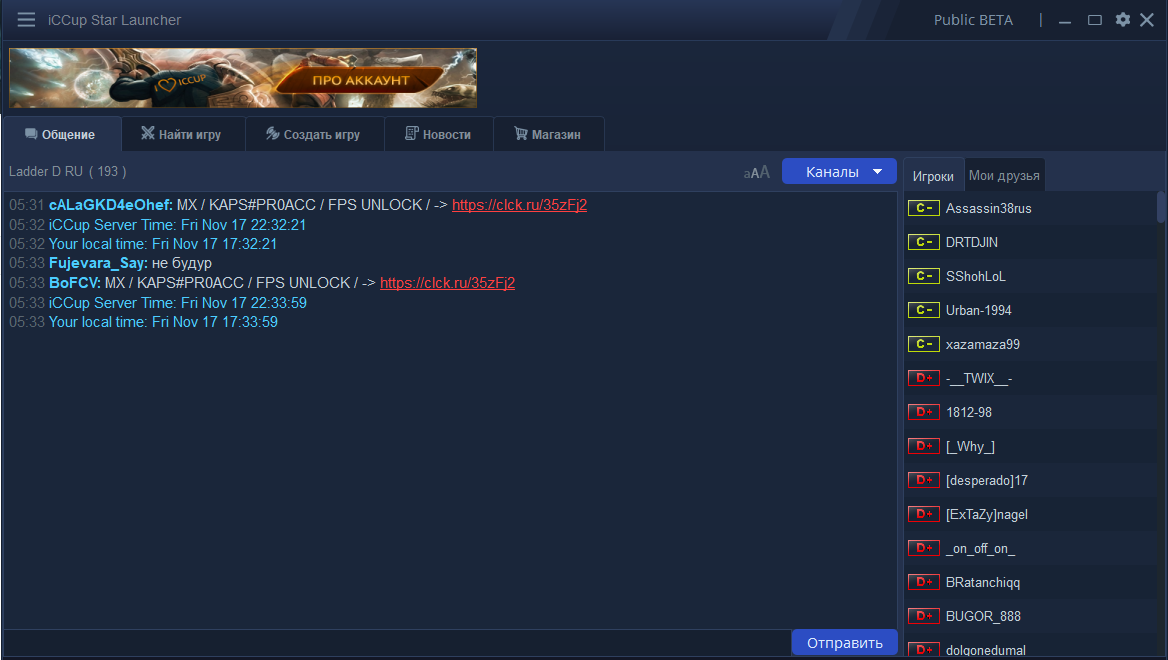Click the C- rank badge beside SShohLoL
Screen dimensions: 1168x660
coord(924,276)
